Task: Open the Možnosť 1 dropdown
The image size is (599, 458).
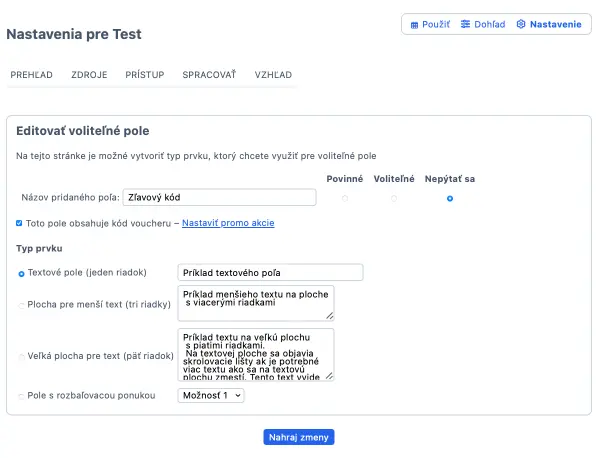Action: 211,395
